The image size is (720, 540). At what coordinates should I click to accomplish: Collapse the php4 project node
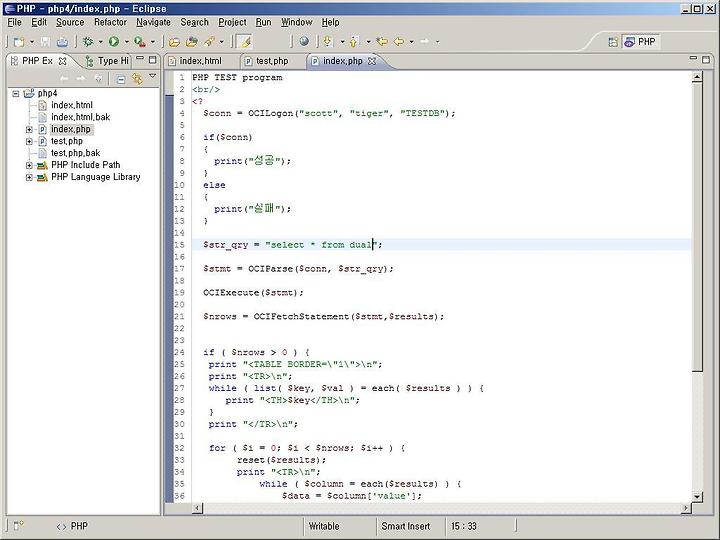pos(16,94)
